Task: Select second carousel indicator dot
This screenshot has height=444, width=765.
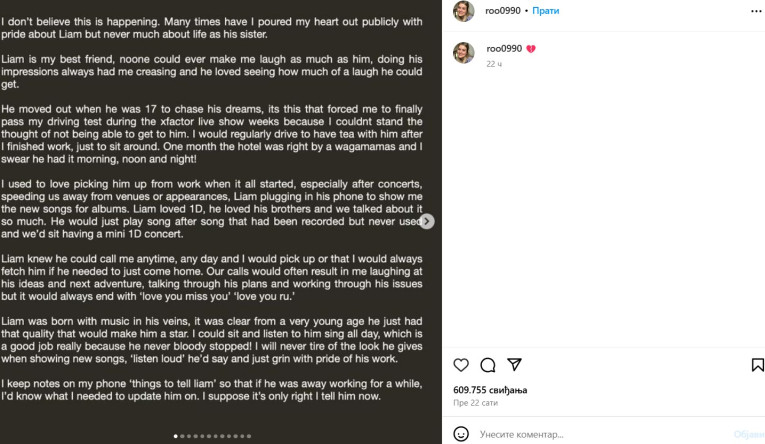Action: [x=182, y=436]
